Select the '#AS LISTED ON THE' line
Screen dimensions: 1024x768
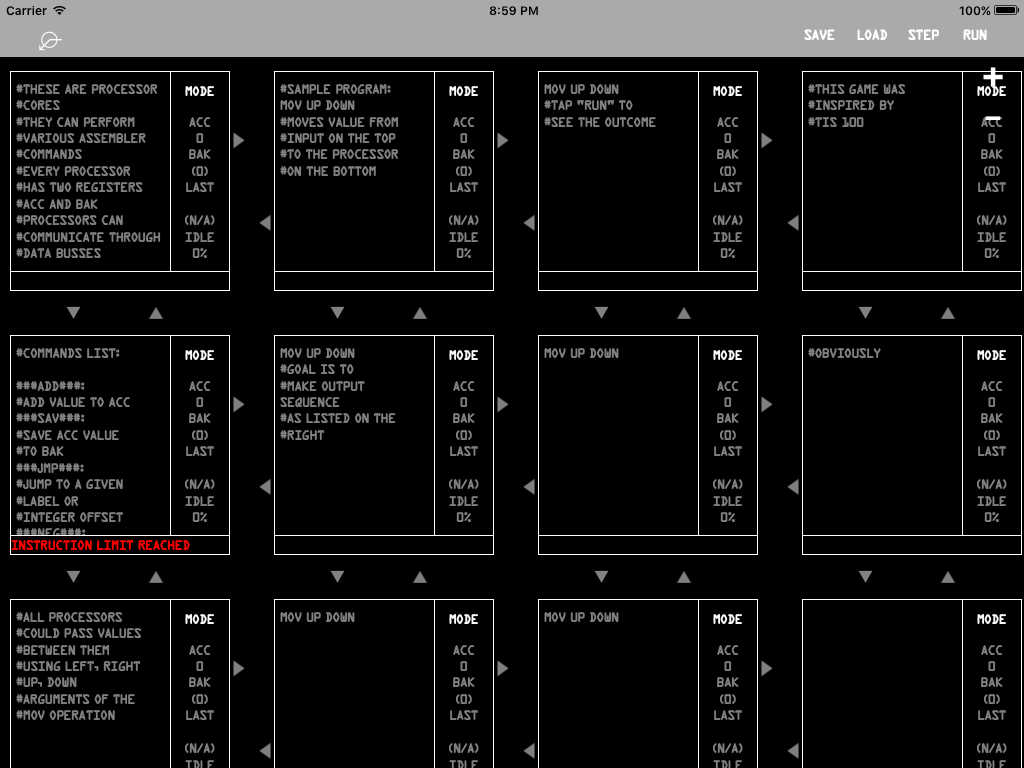pyautogui.click(x=338, y=419)
